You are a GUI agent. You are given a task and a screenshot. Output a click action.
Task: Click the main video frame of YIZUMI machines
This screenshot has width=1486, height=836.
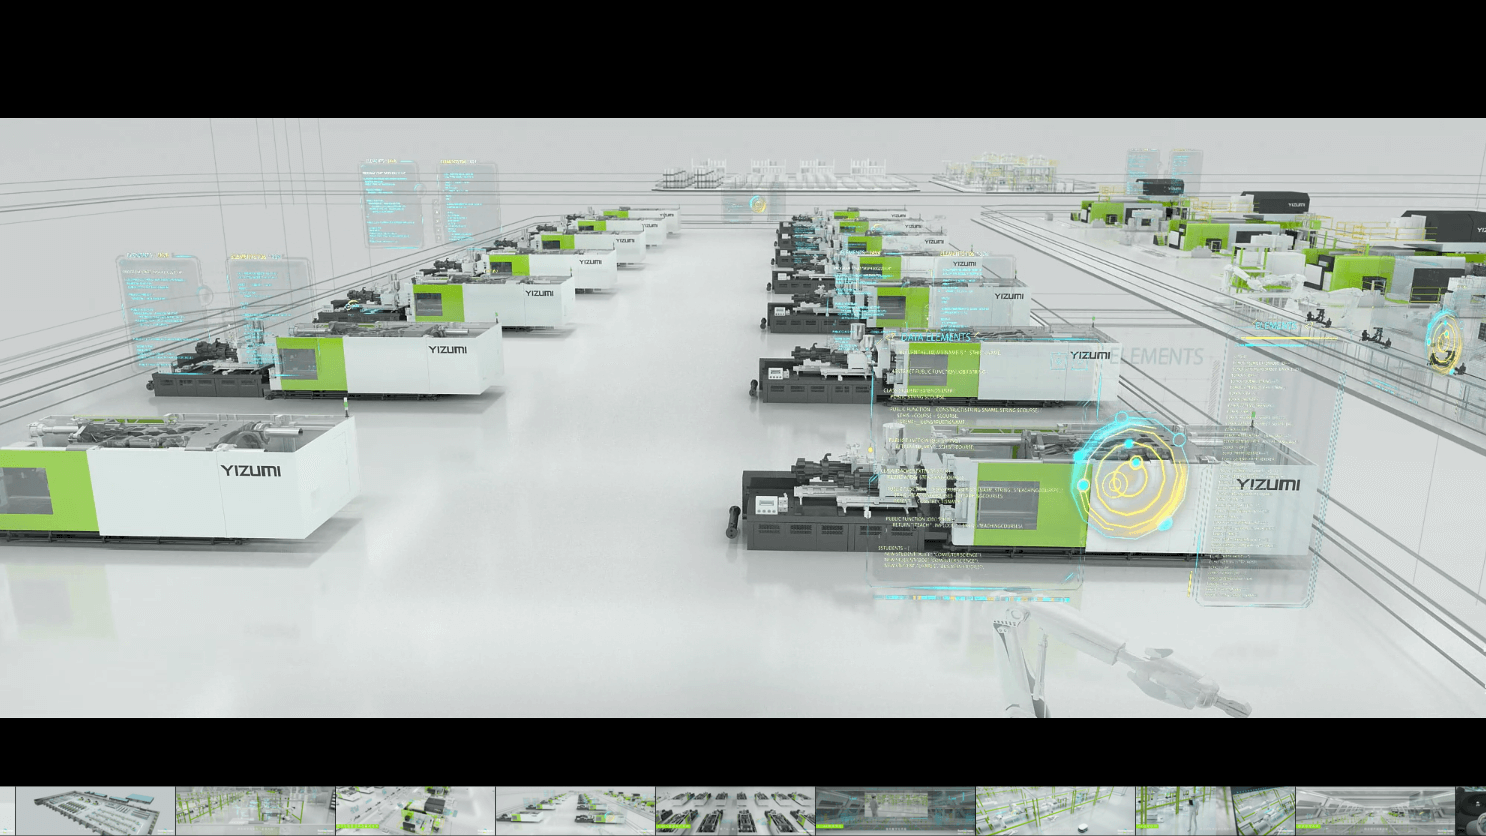pos(743,418)
